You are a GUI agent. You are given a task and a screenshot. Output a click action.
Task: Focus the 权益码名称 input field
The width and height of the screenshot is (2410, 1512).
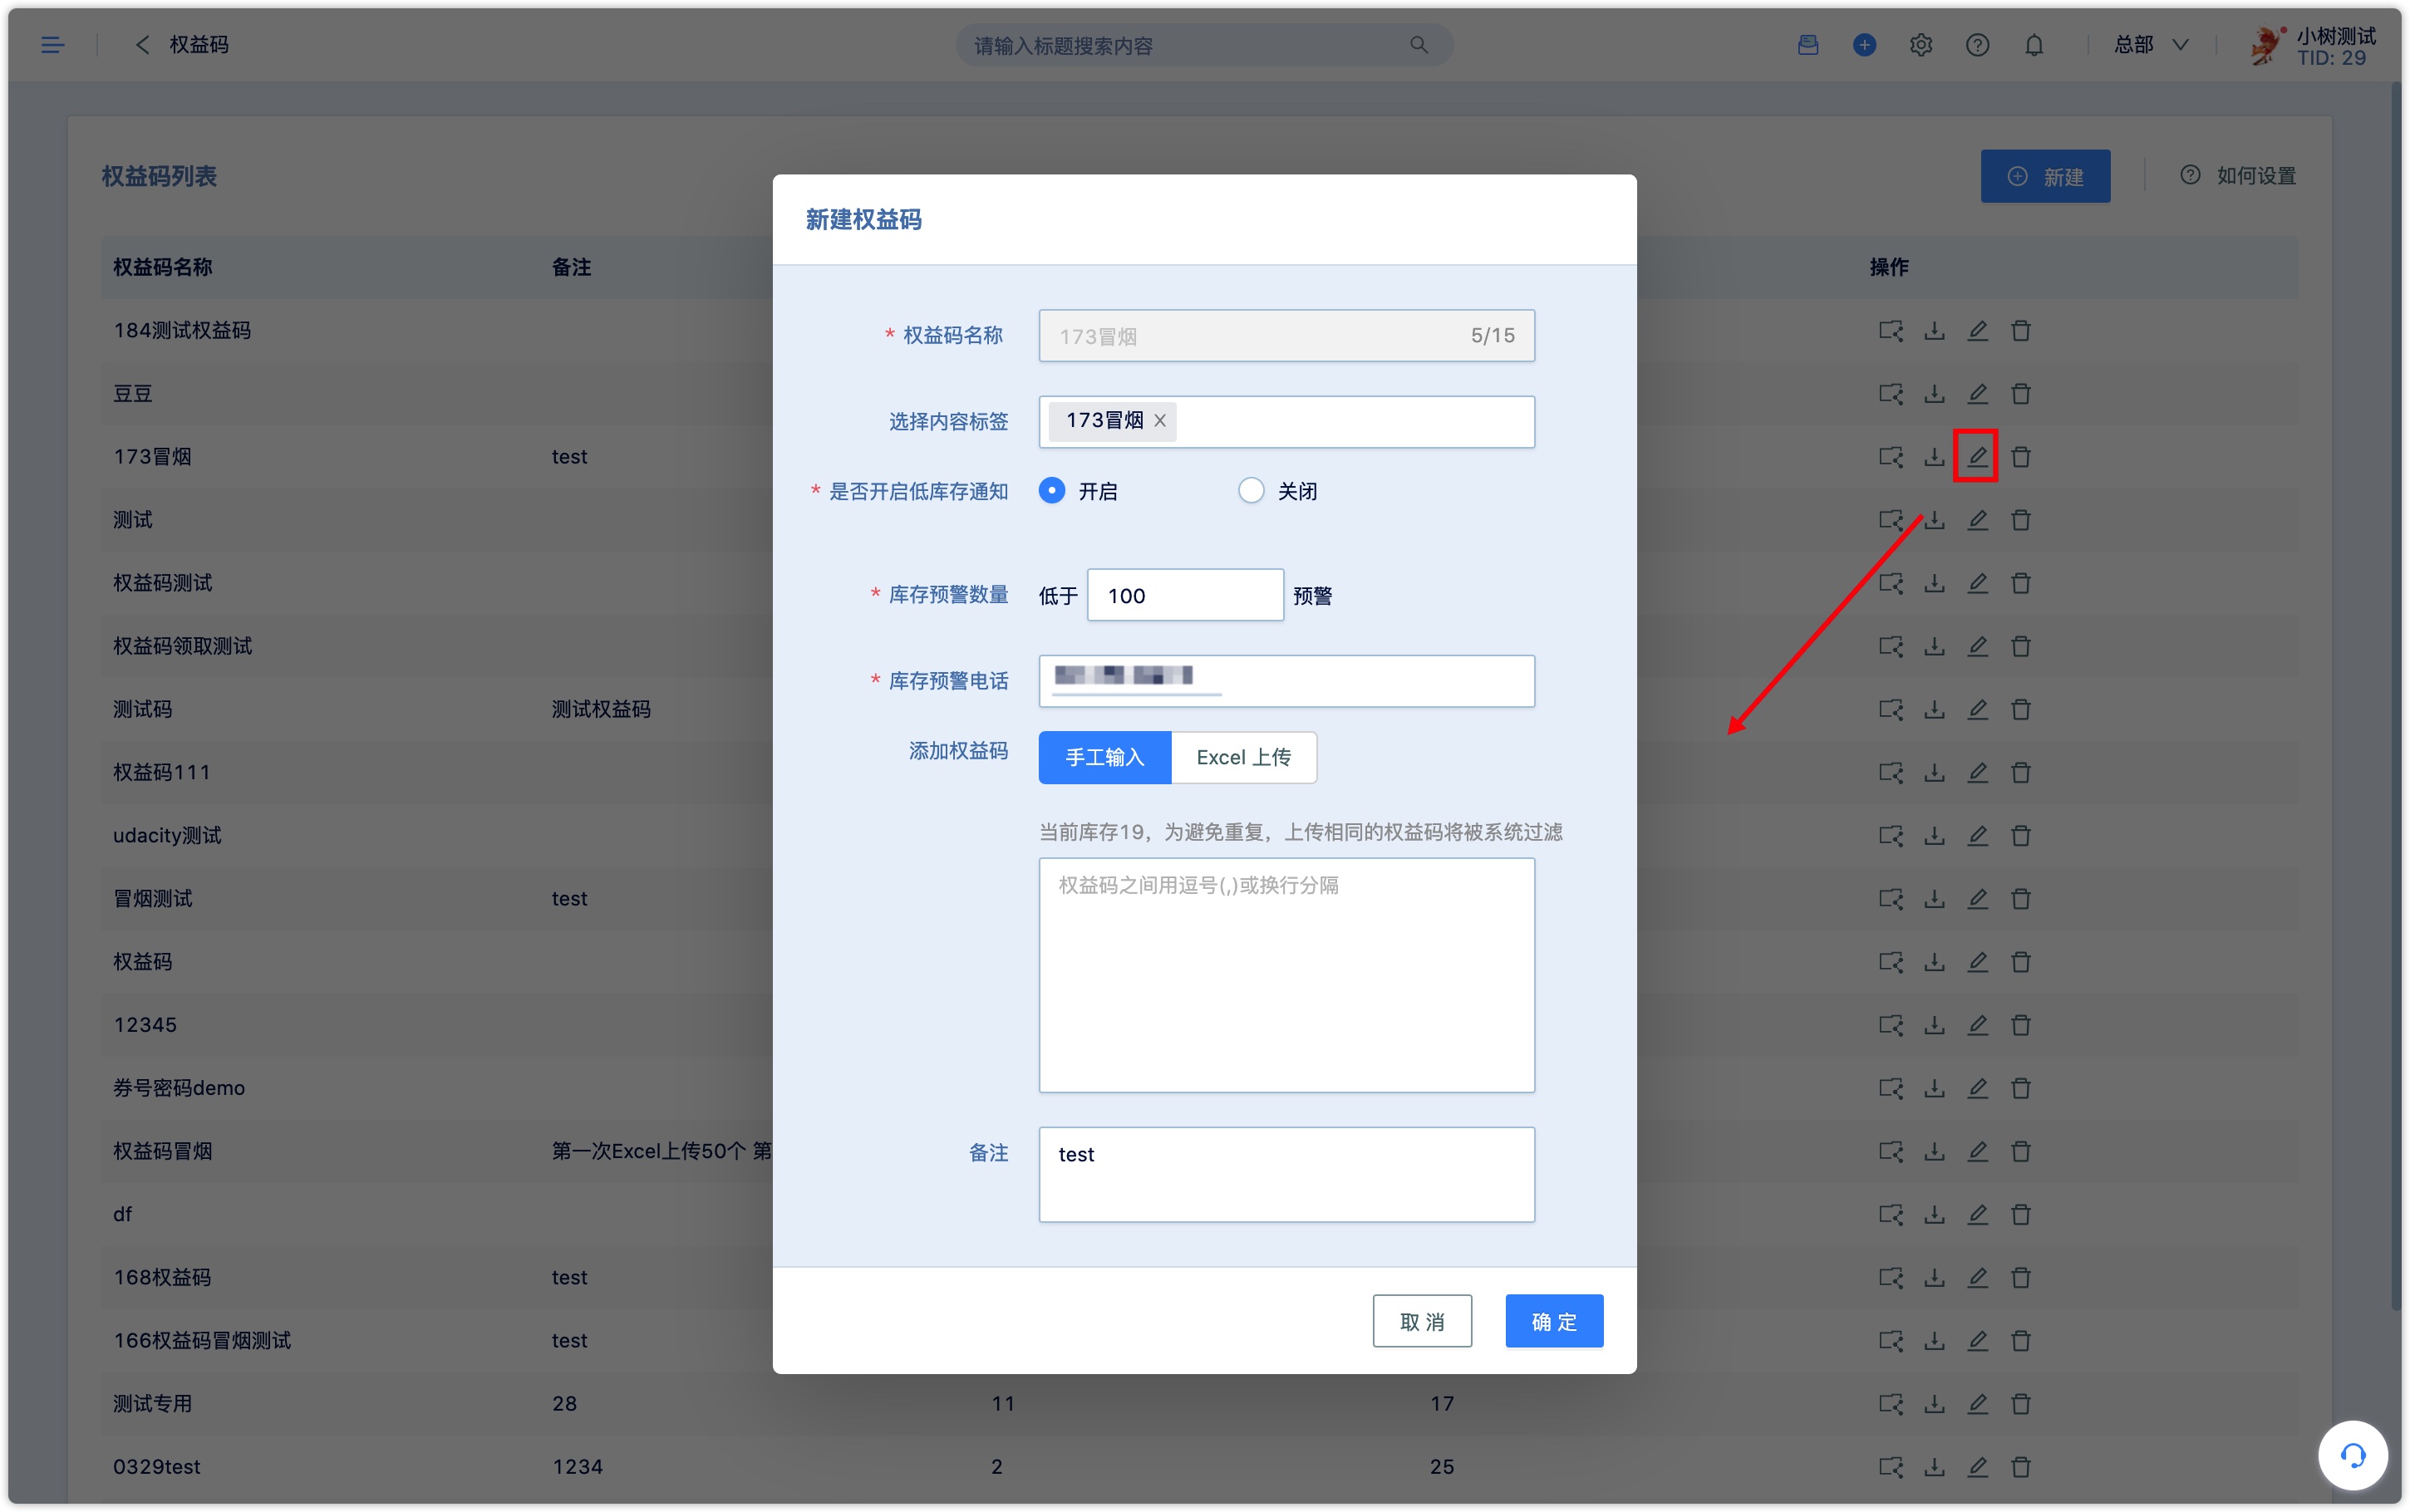1286,335
